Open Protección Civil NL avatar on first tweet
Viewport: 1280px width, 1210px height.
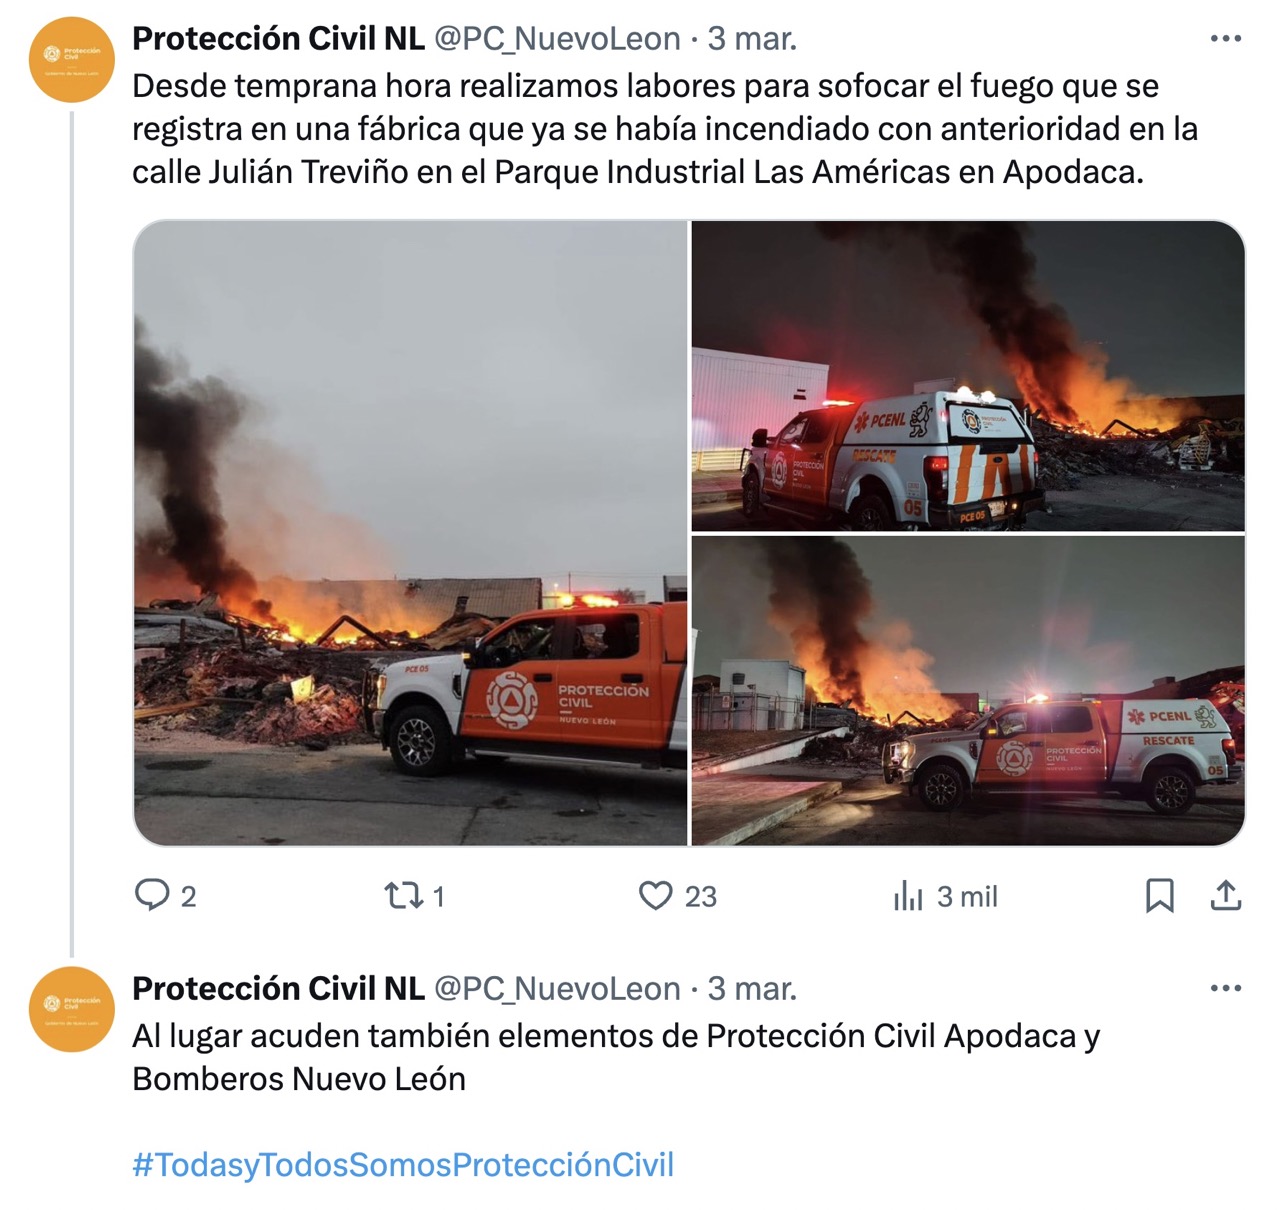[72, 59]
